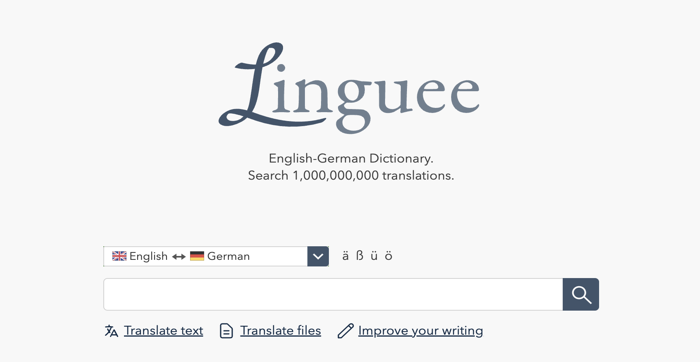The image size is (700, 362).
Task: Insert the ä special character
Action: pyautogui.click(x=345, y=256)
